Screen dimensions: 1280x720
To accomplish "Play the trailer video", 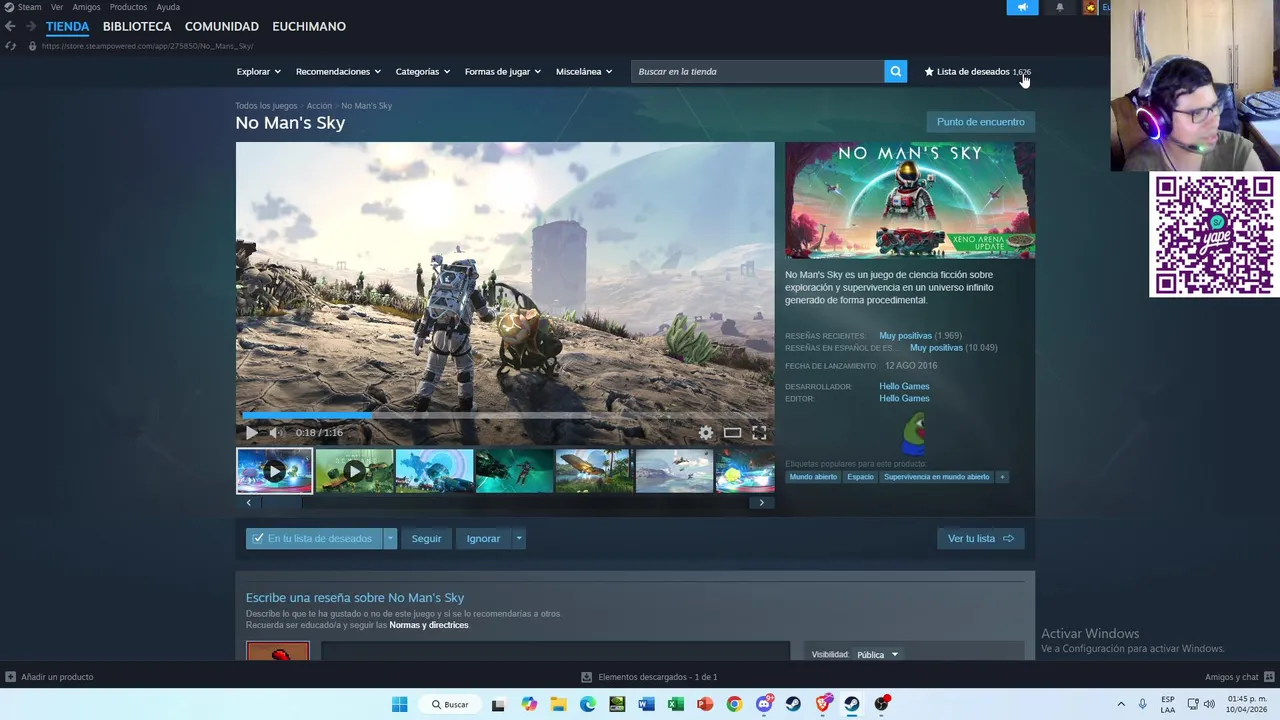I will point(251,432).
